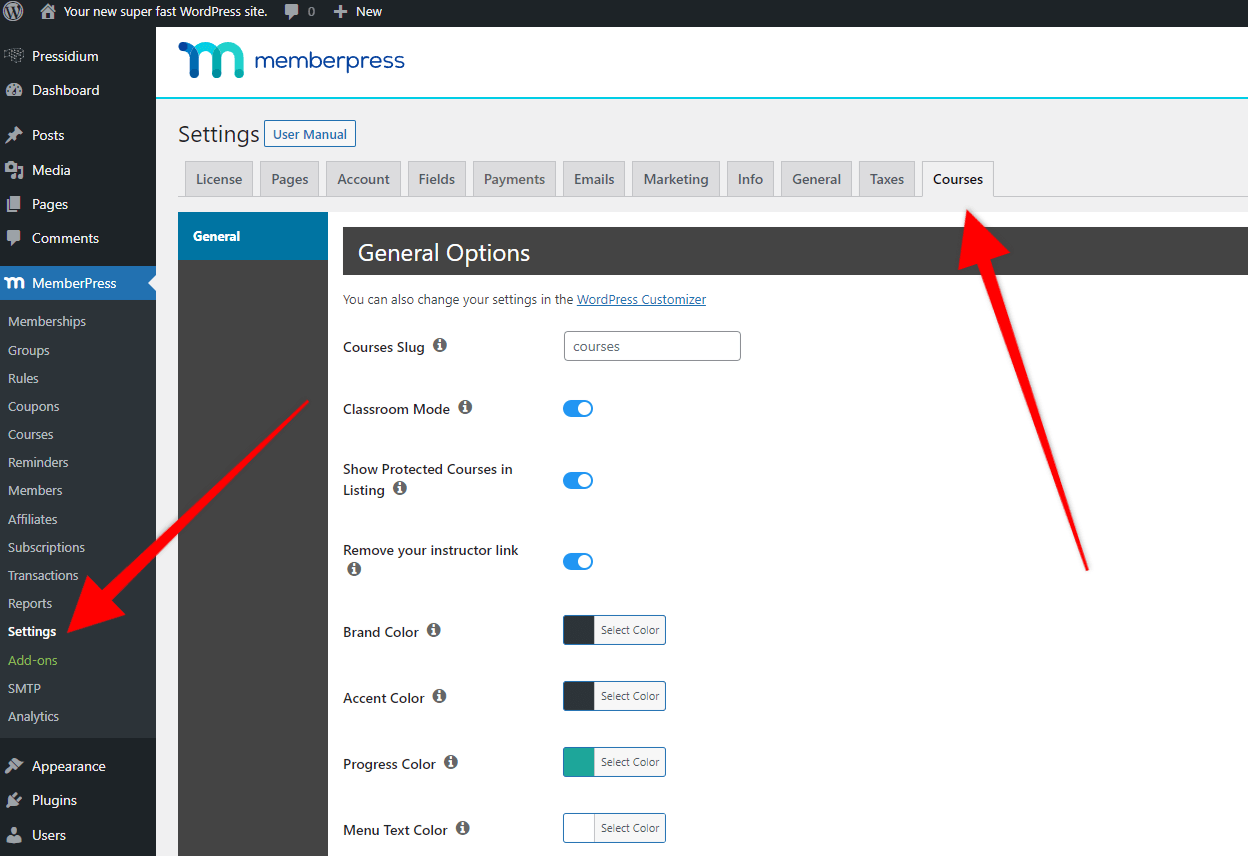Click the Comments icon in sidebar
This screenshot has height=856, width=1248.
tap(14, 238)
